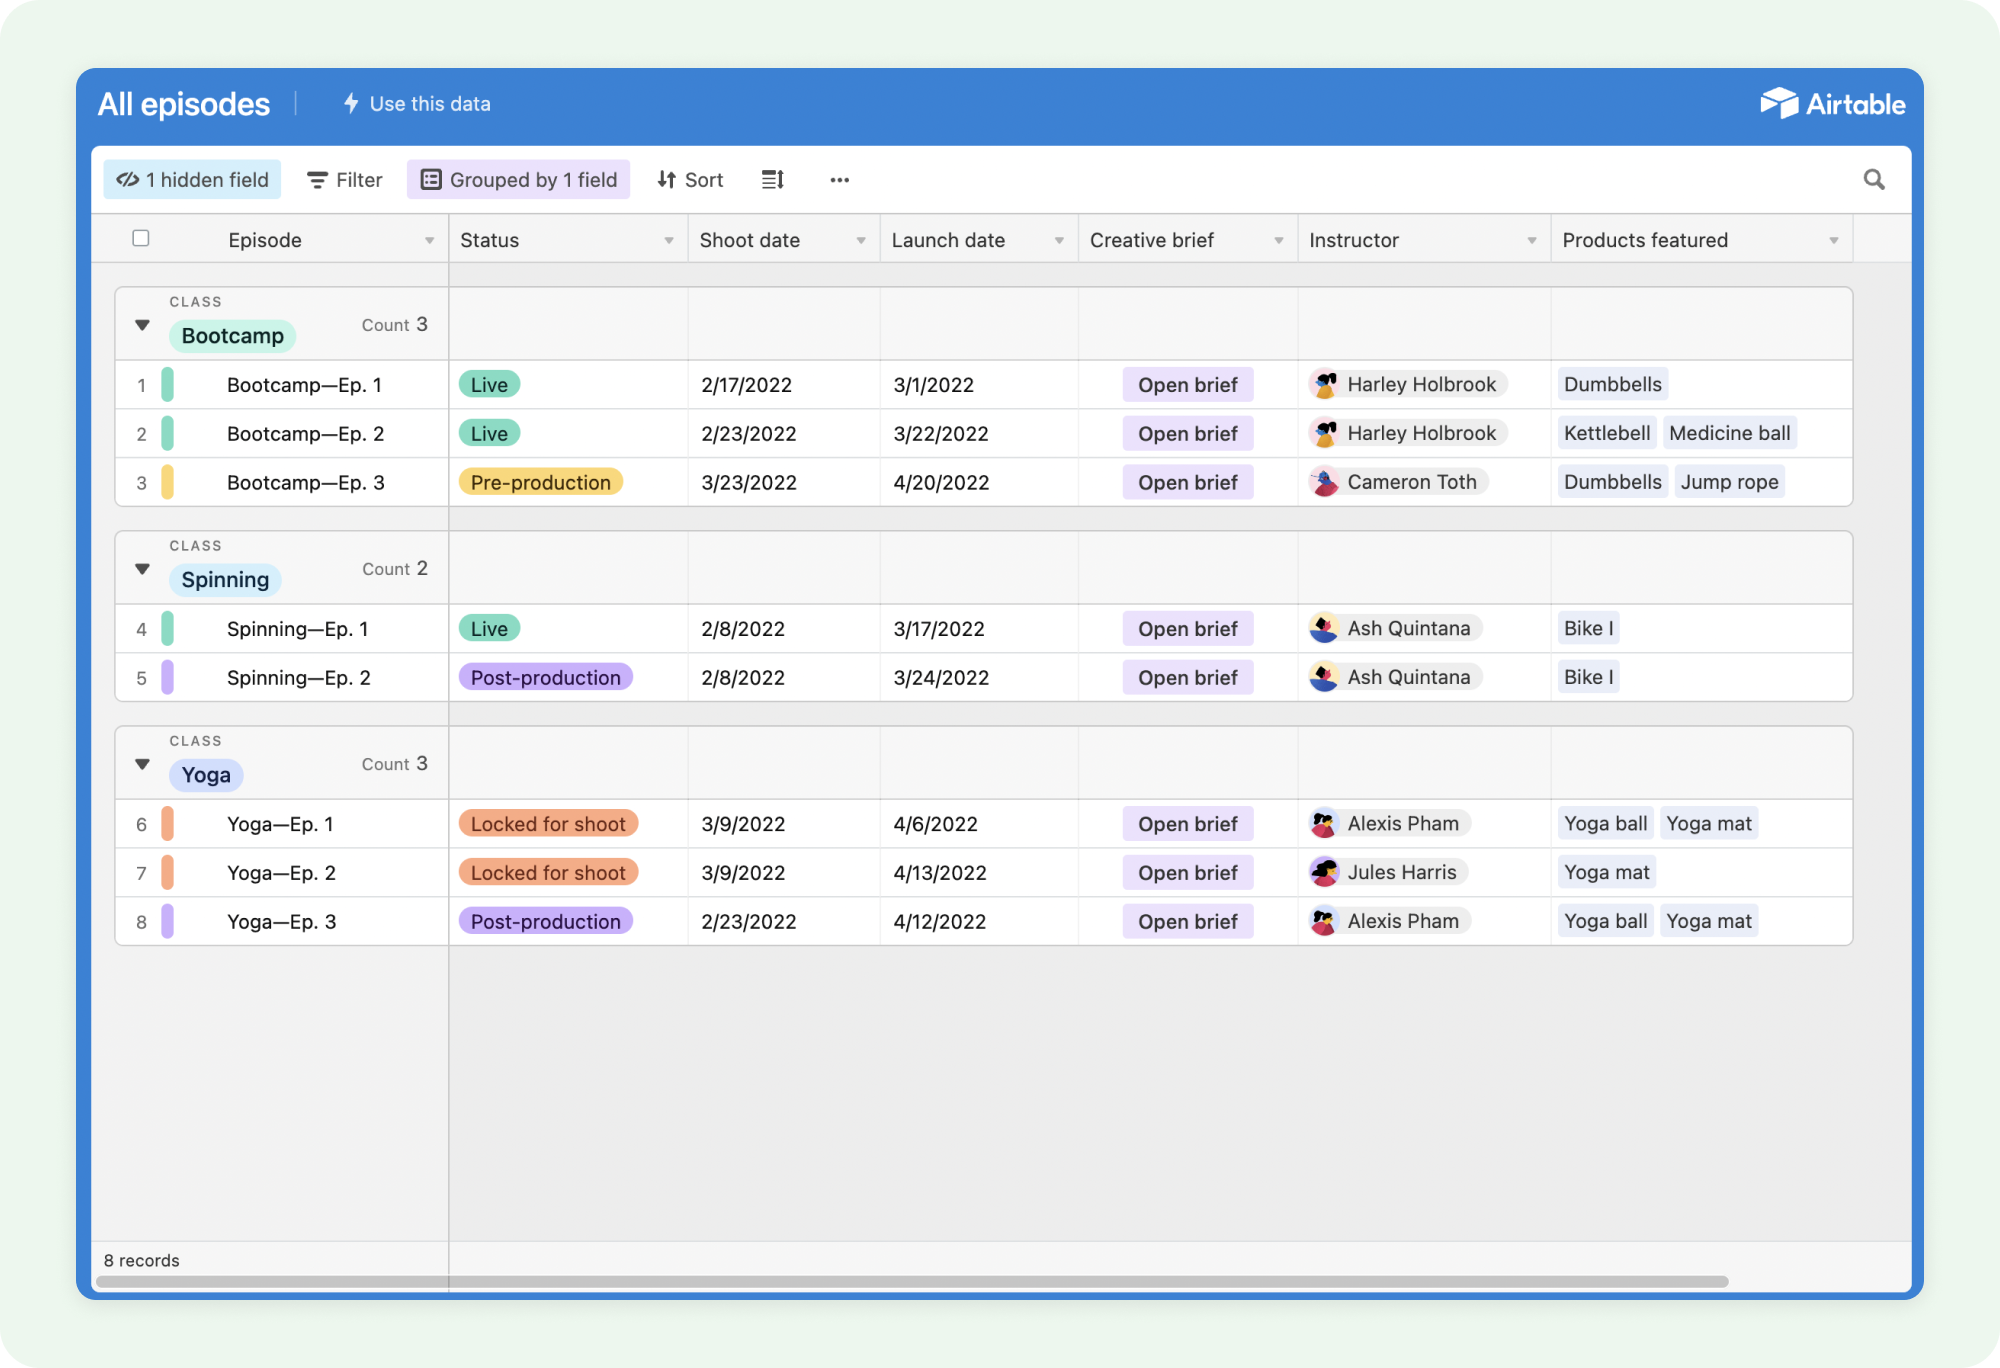Click Harley Holbrook avatar in row 1

[1325, 384]
